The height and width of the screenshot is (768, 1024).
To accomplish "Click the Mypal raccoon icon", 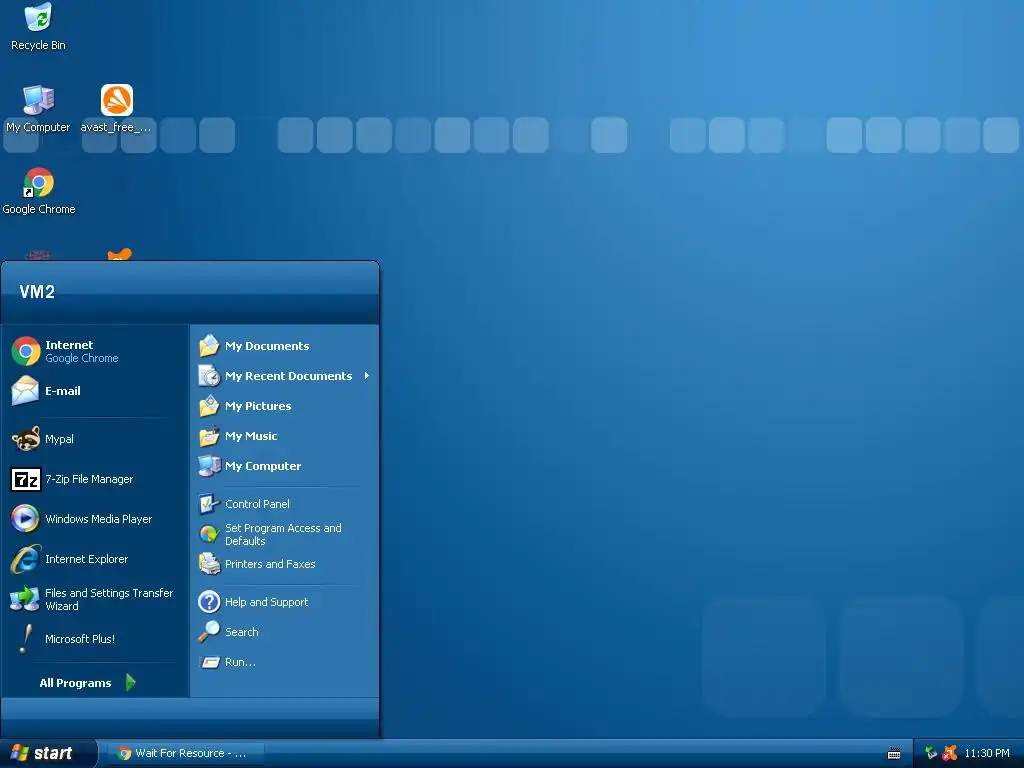I will coord(25,439).
